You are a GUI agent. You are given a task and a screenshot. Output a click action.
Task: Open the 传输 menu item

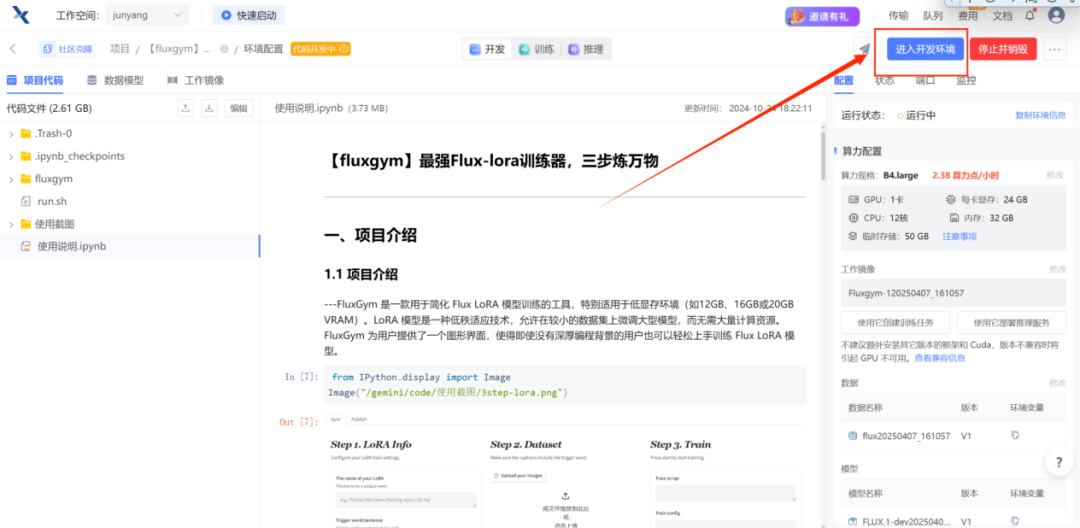897,16
